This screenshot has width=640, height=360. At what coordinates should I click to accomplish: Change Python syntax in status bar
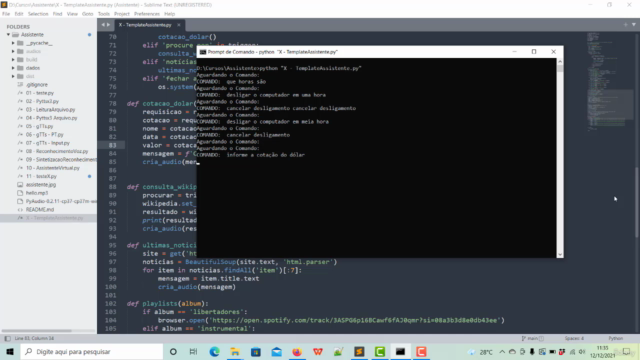click(x=616, y=338)
